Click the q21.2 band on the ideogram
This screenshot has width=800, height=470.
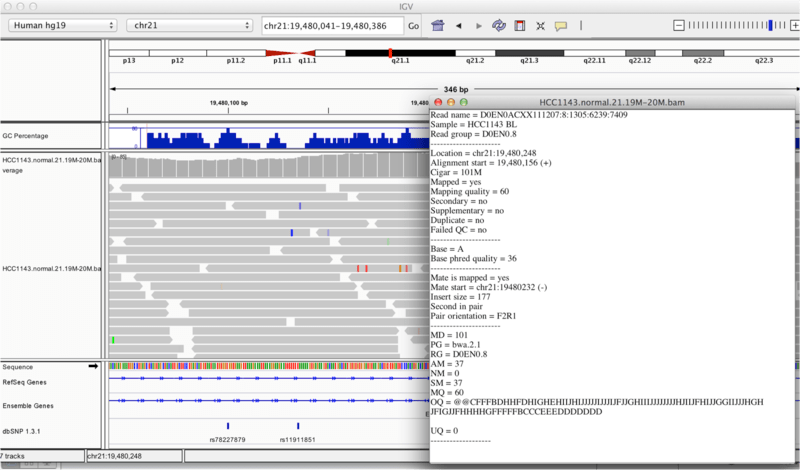pyautogui.click(x=475, y=53)
